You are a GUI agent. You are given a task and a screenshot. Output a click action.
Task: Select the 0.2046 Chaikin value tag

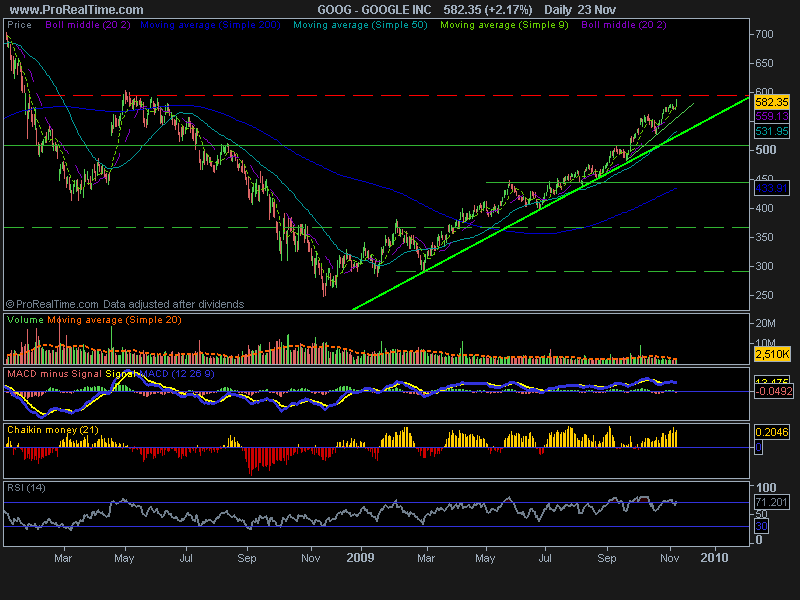coord(772,432)
